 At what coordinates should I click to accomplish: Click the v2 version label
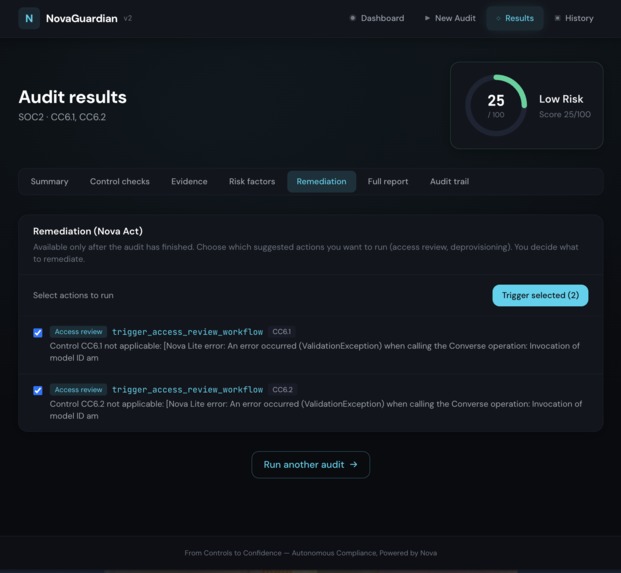click(x=128, y=18)
